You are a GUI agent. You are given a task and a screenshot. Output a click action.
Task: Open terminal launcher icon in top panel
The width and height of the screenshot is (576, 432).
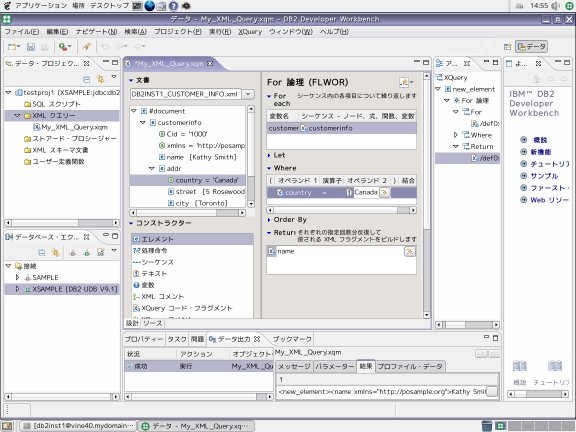click(x=137, y=6)
